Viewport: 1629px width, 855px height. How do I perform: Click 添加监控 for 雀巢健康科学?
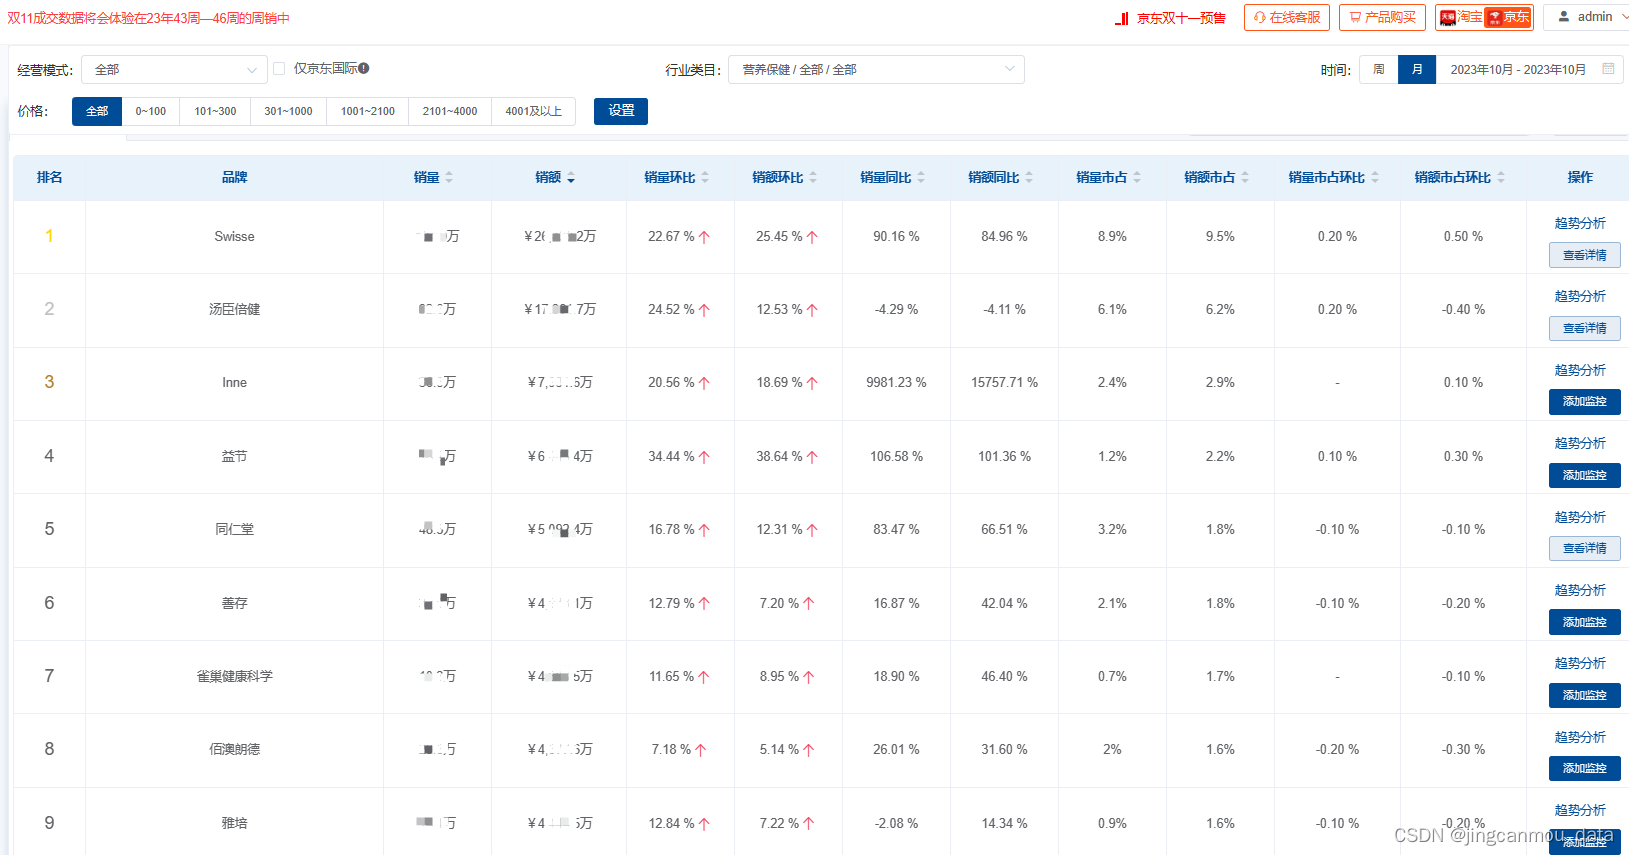point(1585,695)
